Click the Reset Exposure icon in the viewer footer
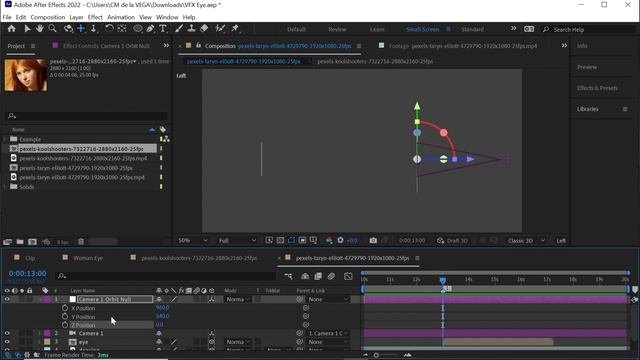Viewport: 640px width, 360px height. [x=340, y=240]
